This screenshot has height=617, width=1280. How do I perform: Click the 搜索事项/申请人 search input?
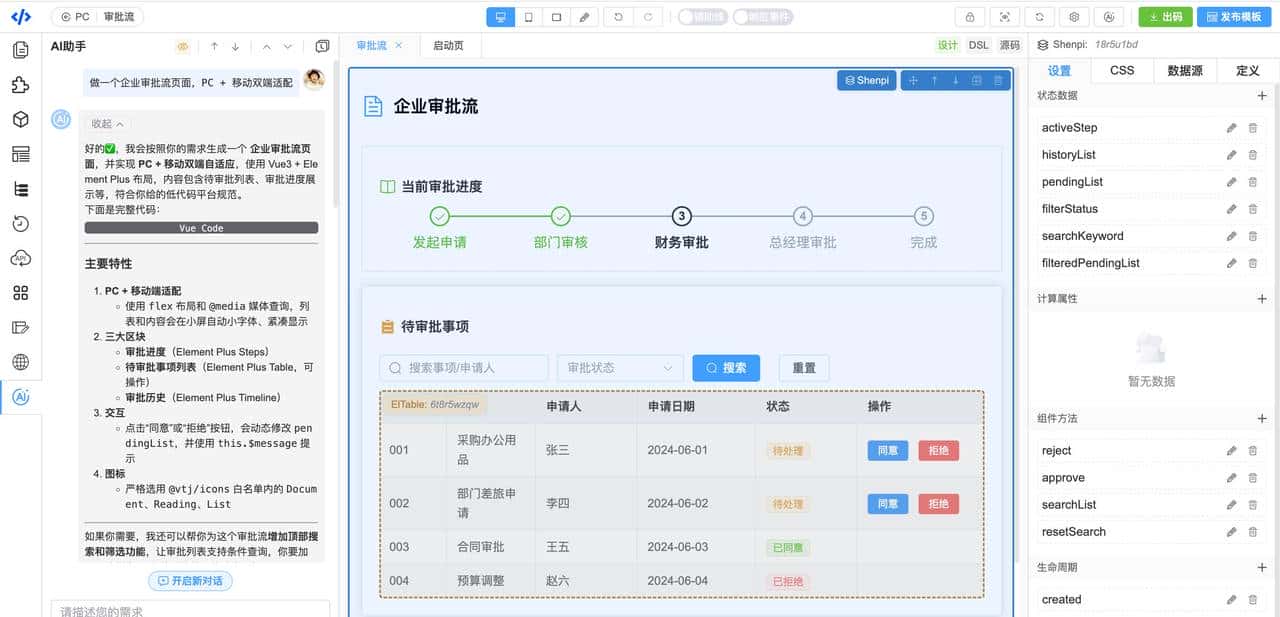464,368
